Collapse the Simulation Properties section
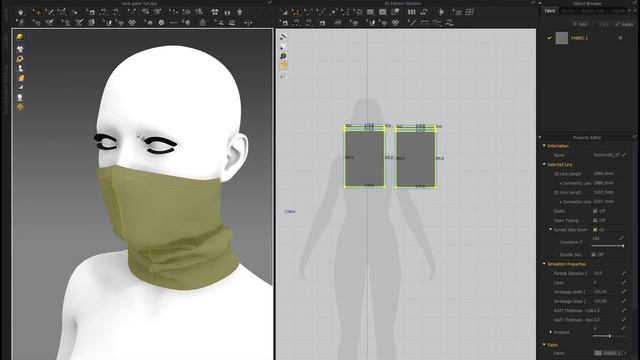 click(544, 264)
